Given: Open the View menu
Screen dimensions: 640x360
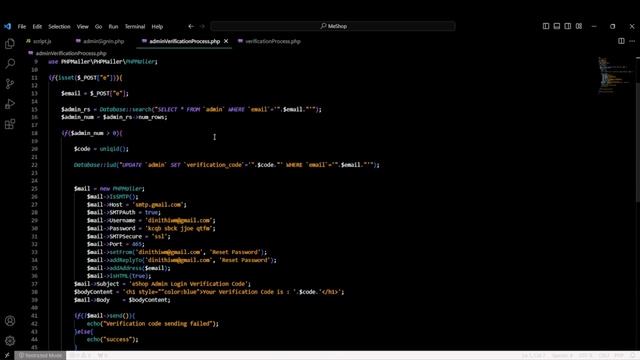Looking at the screenshot, I should click(x=82, y=27).
